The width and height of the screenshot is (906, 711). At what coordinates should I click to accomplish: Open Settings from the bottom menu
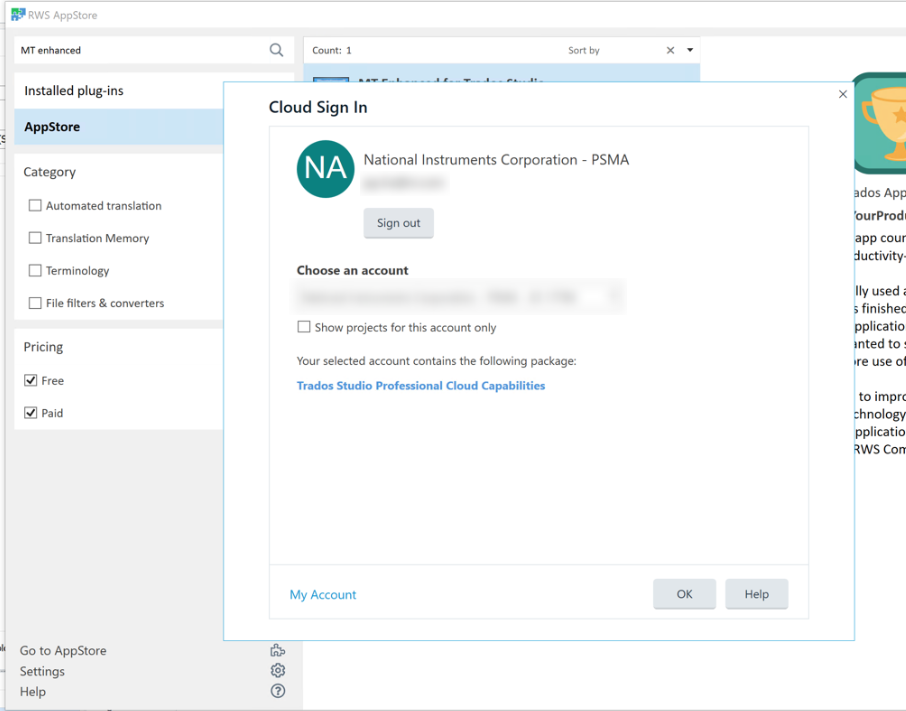[x=42, y=671]
